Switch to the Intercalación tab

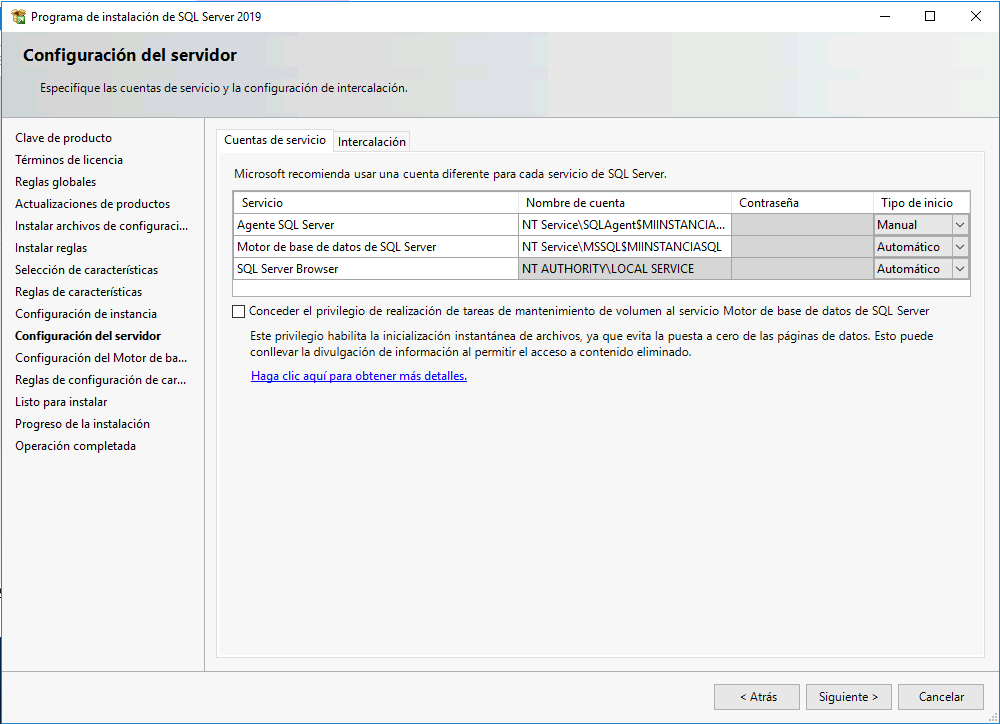pos(372,142)
